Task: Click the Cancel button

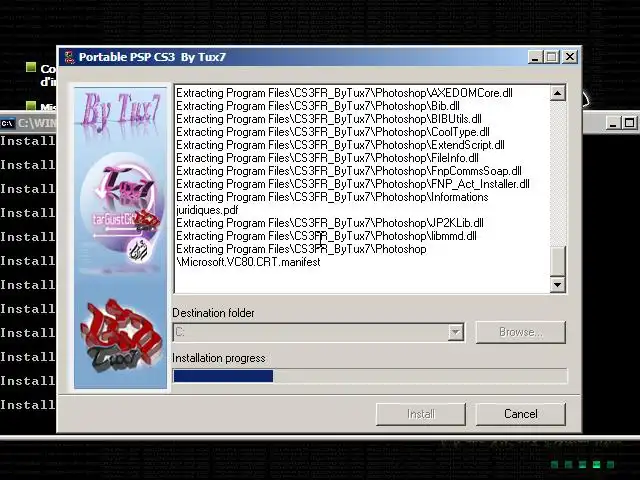Action: 520,414
